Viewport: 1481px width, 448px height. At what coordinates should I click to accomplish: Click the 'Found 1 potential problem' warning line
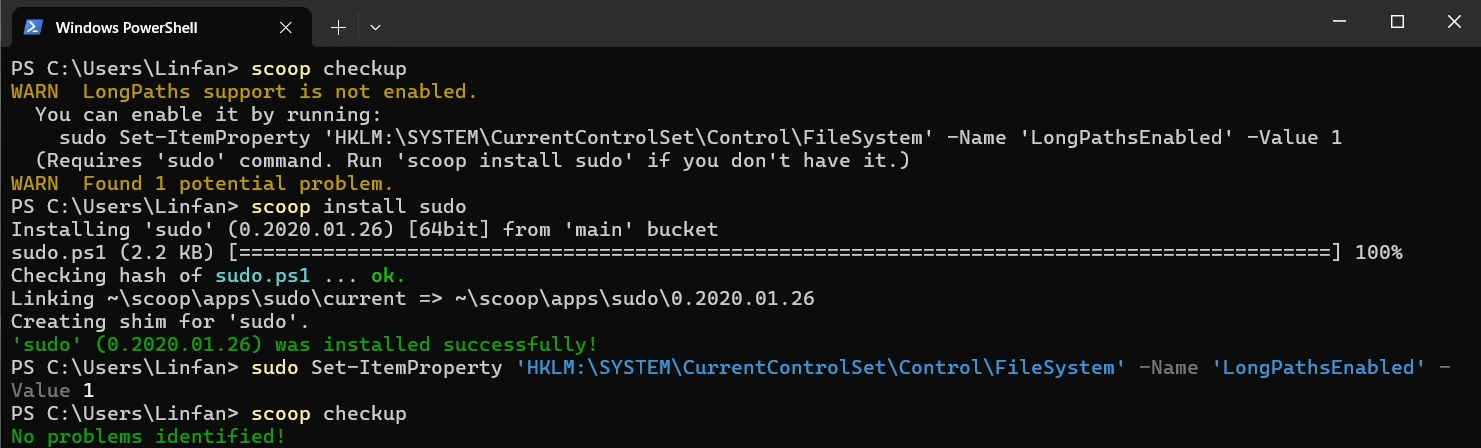click(238, 184)
